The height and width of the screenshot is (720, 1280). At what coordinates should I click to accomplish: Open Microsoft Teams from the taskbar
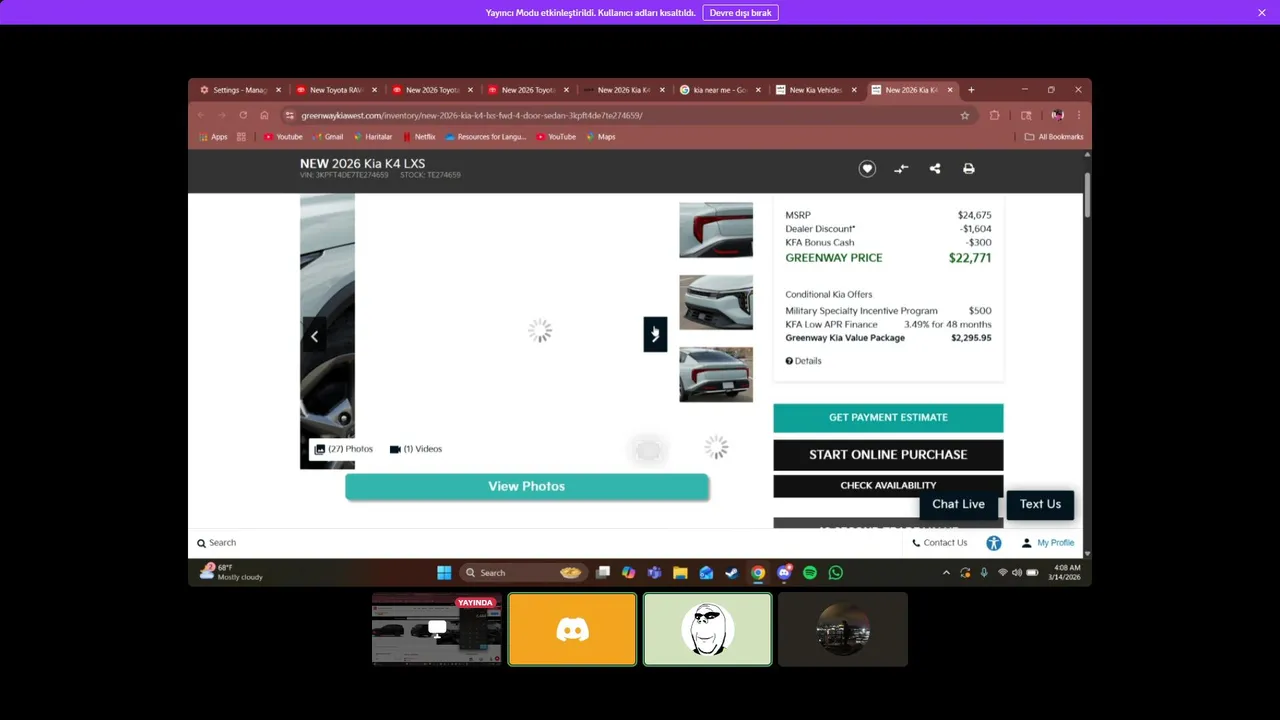pos(654,573)
